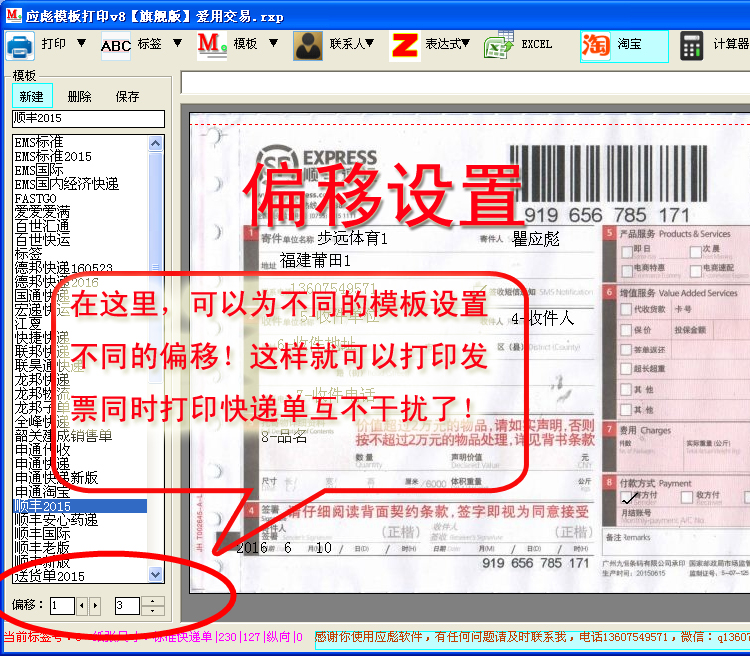The height and width of the screenshot is (656, 750).
Task: Click the 标签 toolbar label
Action: coord(150,44)
